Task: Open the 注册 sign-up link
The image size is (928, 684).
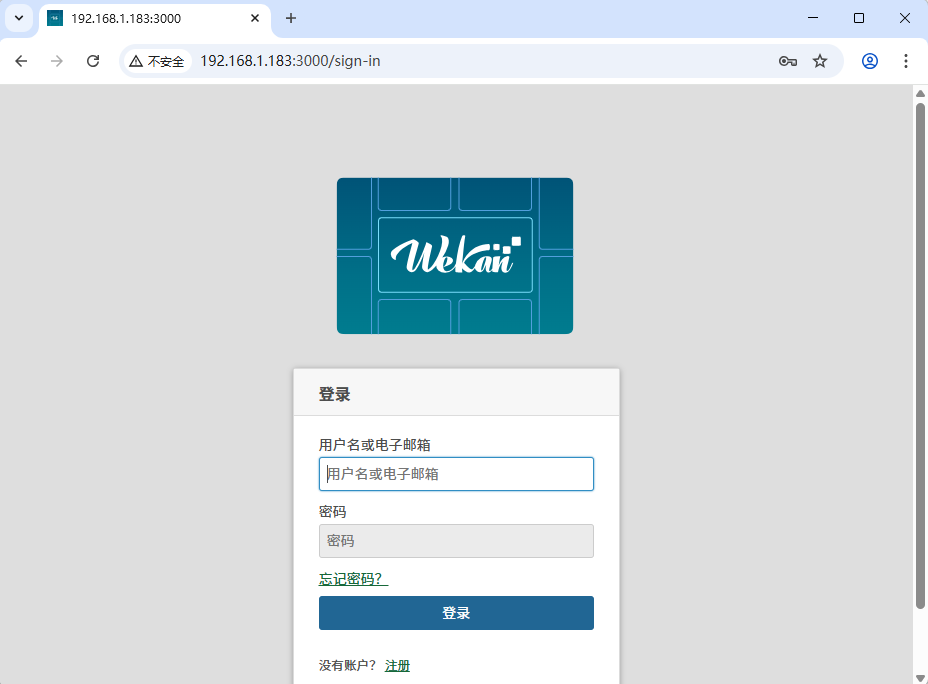Action: (397, 666)
